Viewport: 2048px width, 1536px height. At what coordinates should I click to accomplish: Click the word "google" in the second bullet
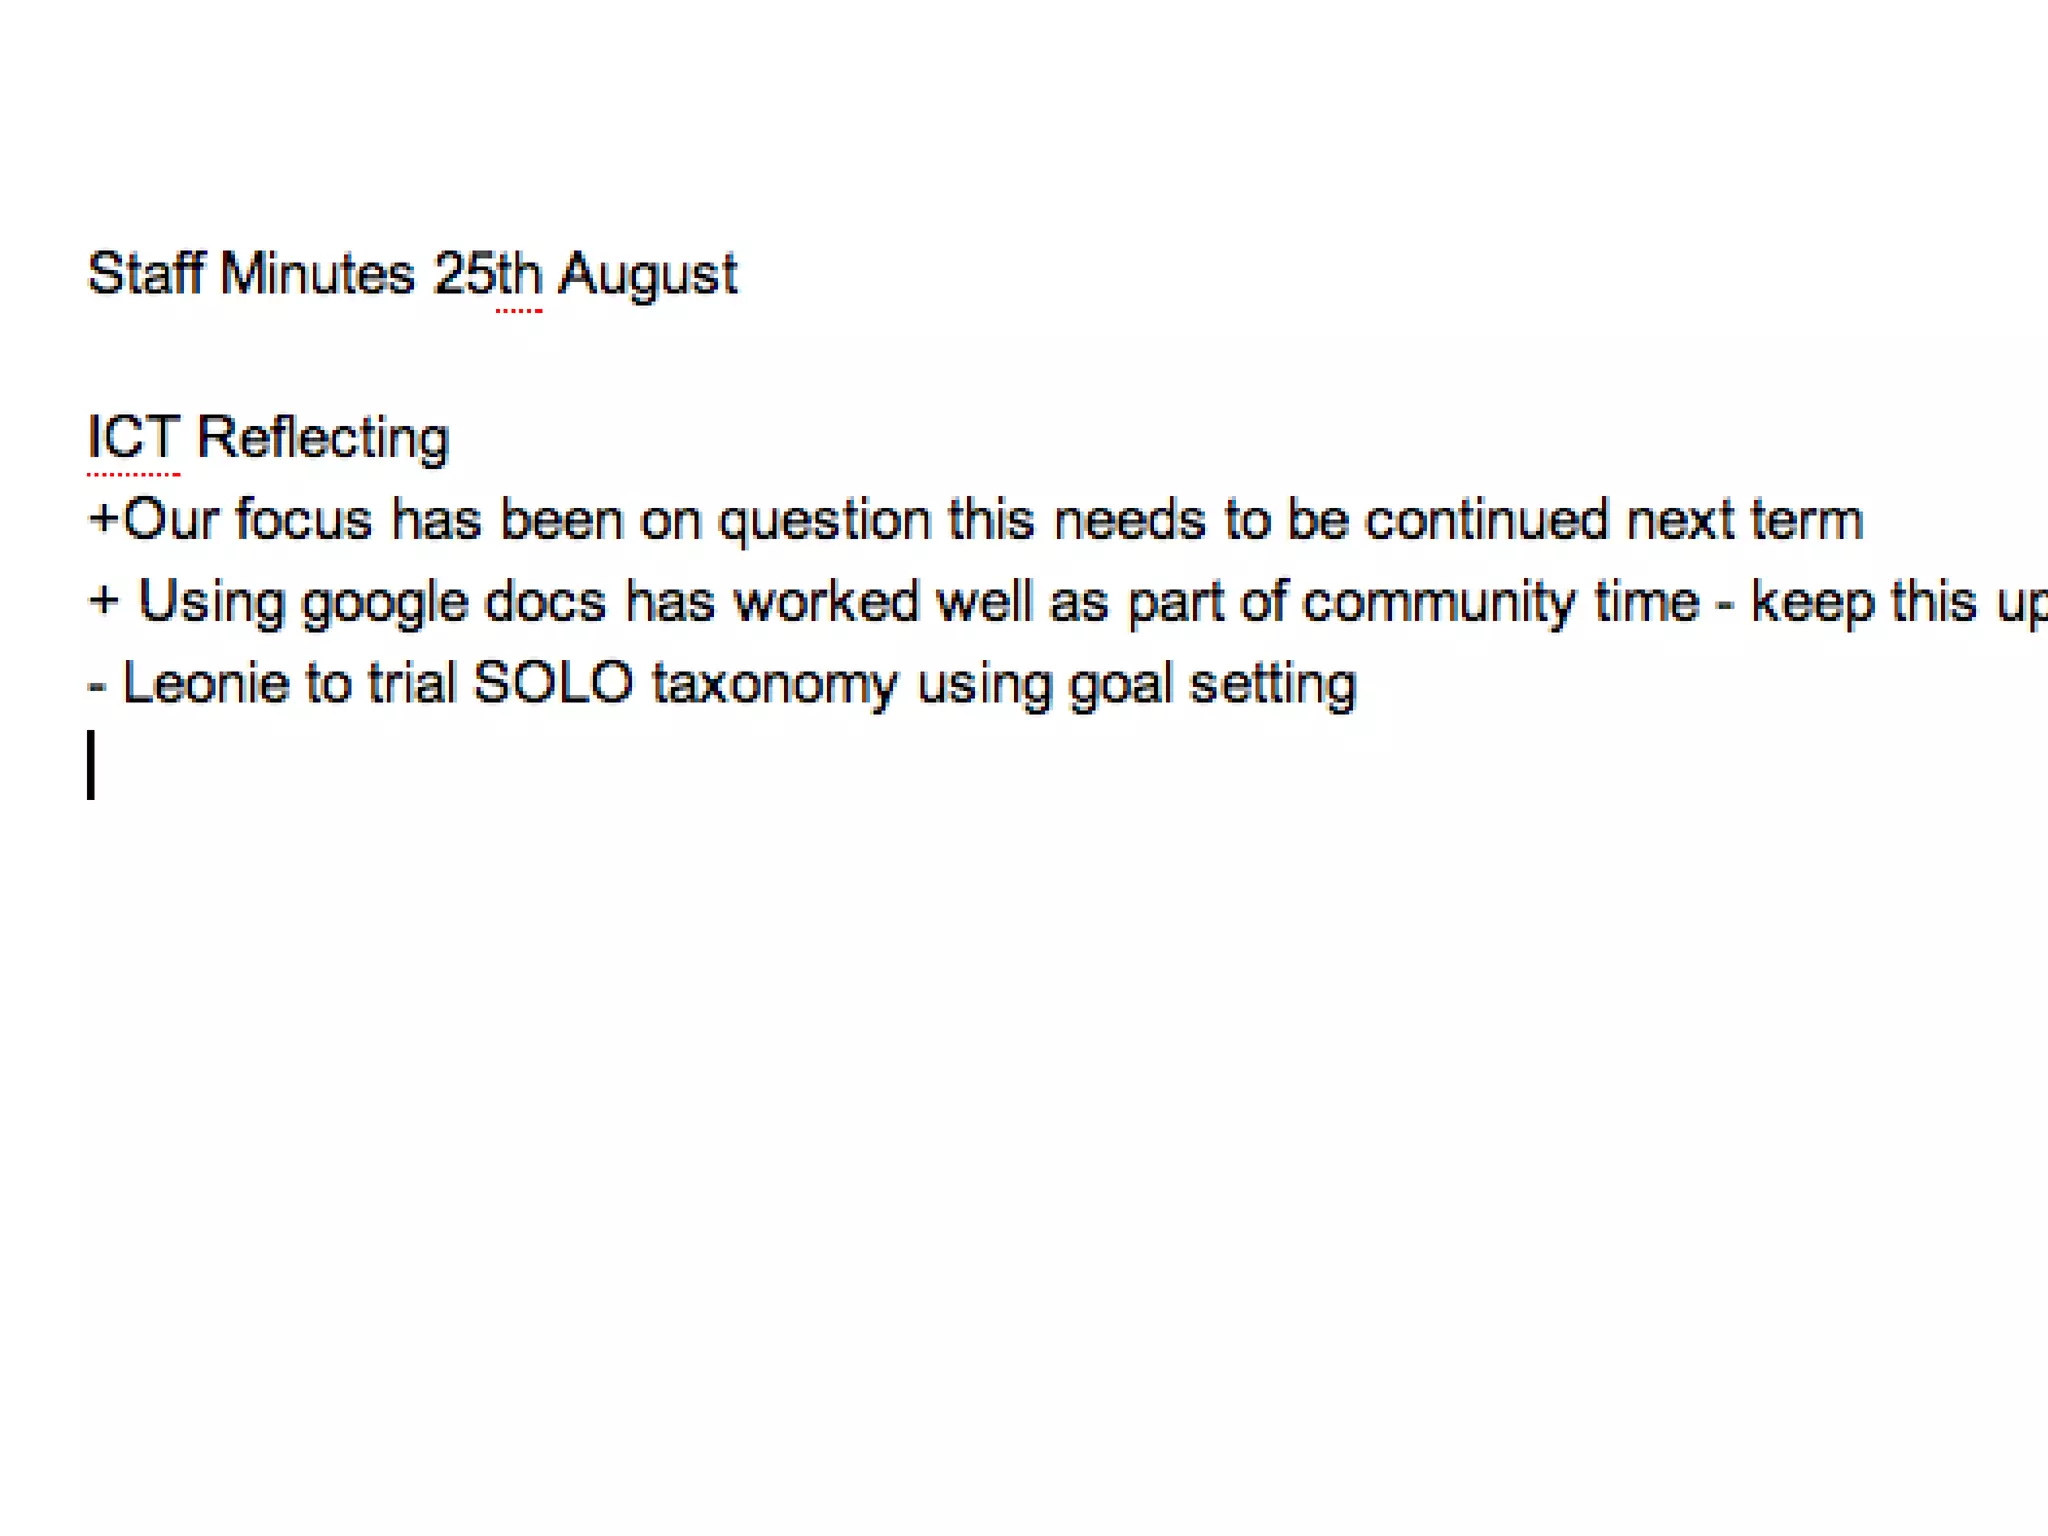[x=385, y=604]
